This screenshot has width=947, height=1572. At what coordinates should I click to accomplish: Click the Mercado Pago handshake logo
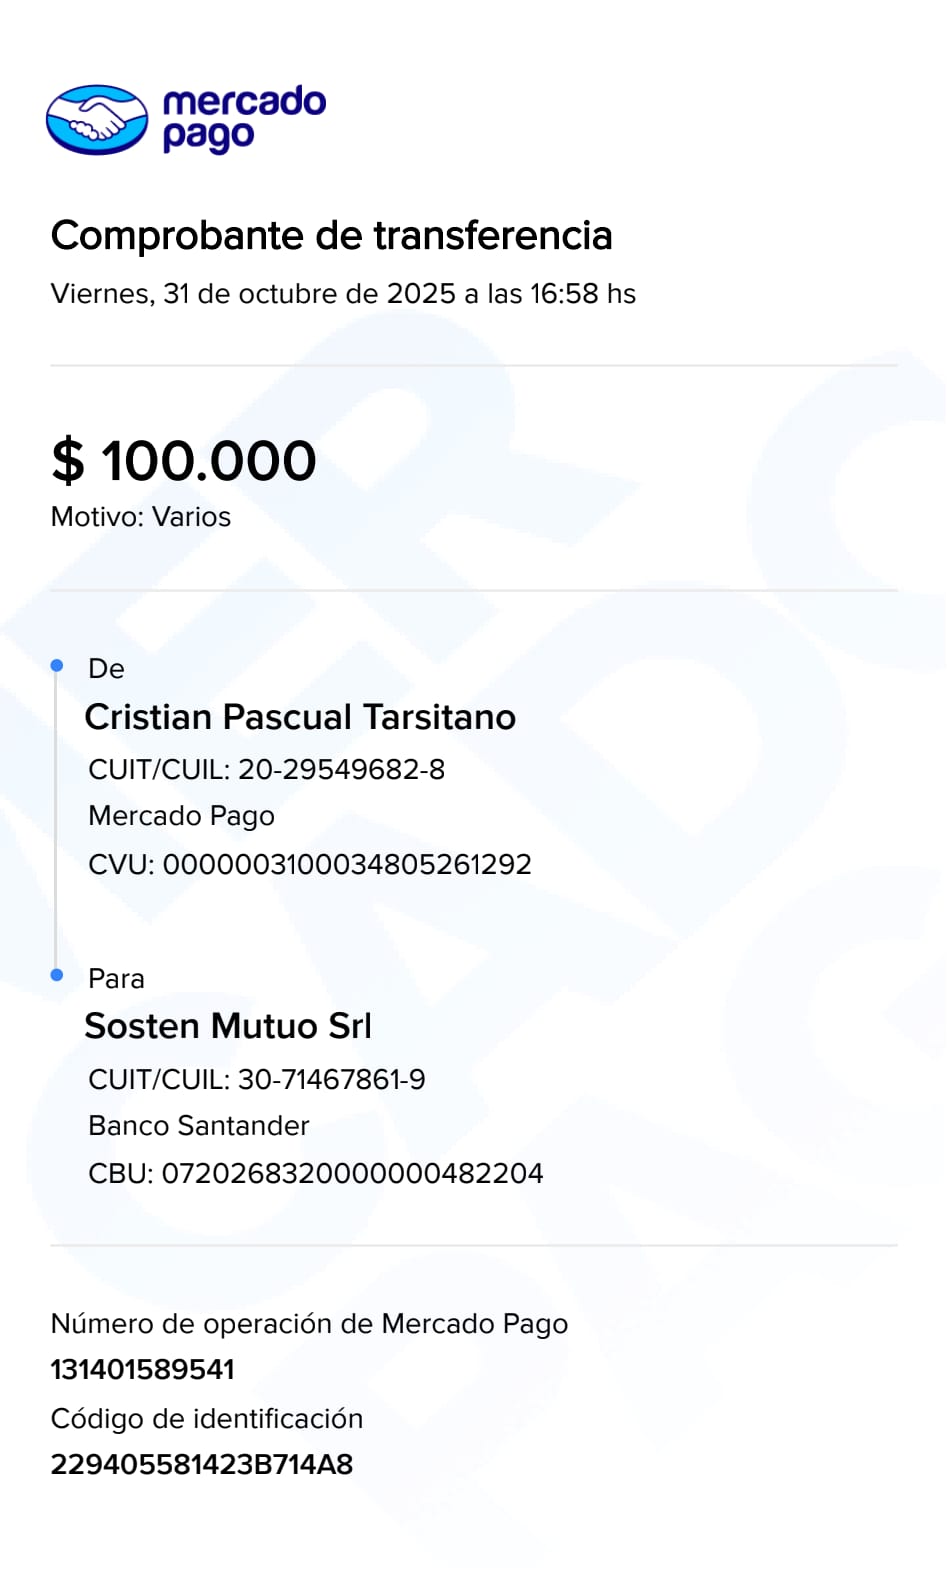pos(97,120)
